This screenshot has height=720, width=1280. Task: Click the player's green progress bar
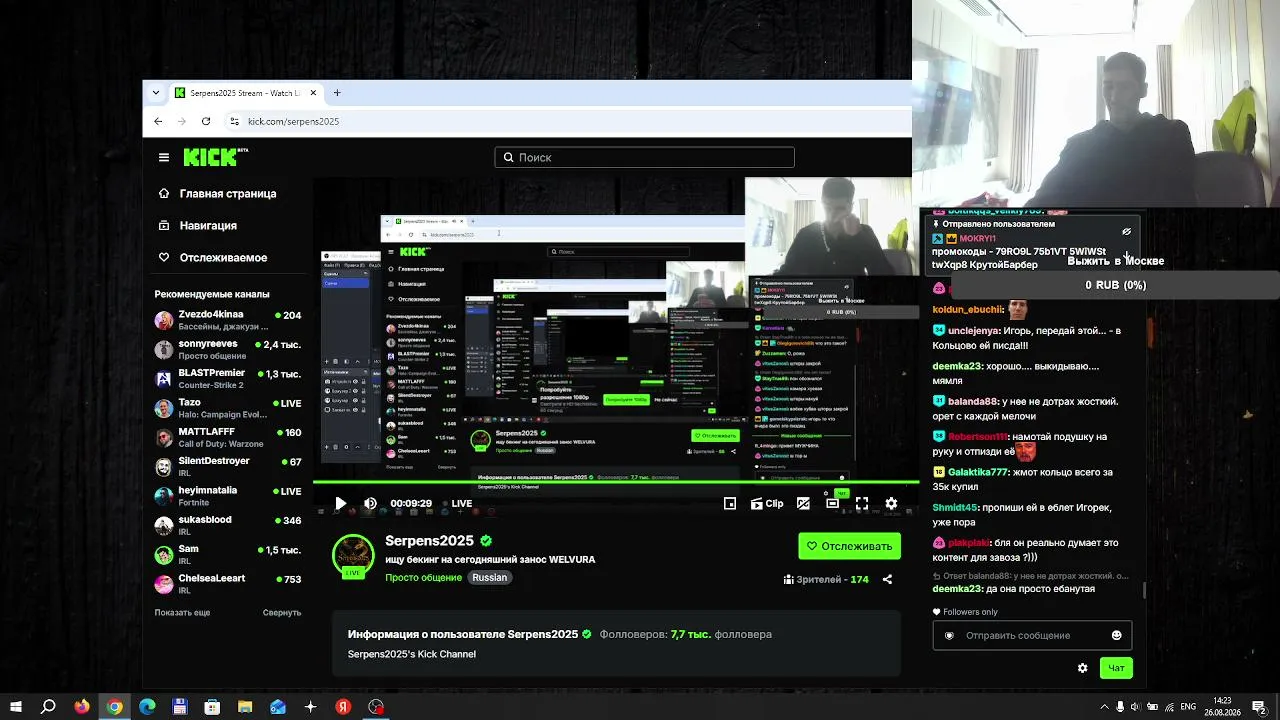616,482
